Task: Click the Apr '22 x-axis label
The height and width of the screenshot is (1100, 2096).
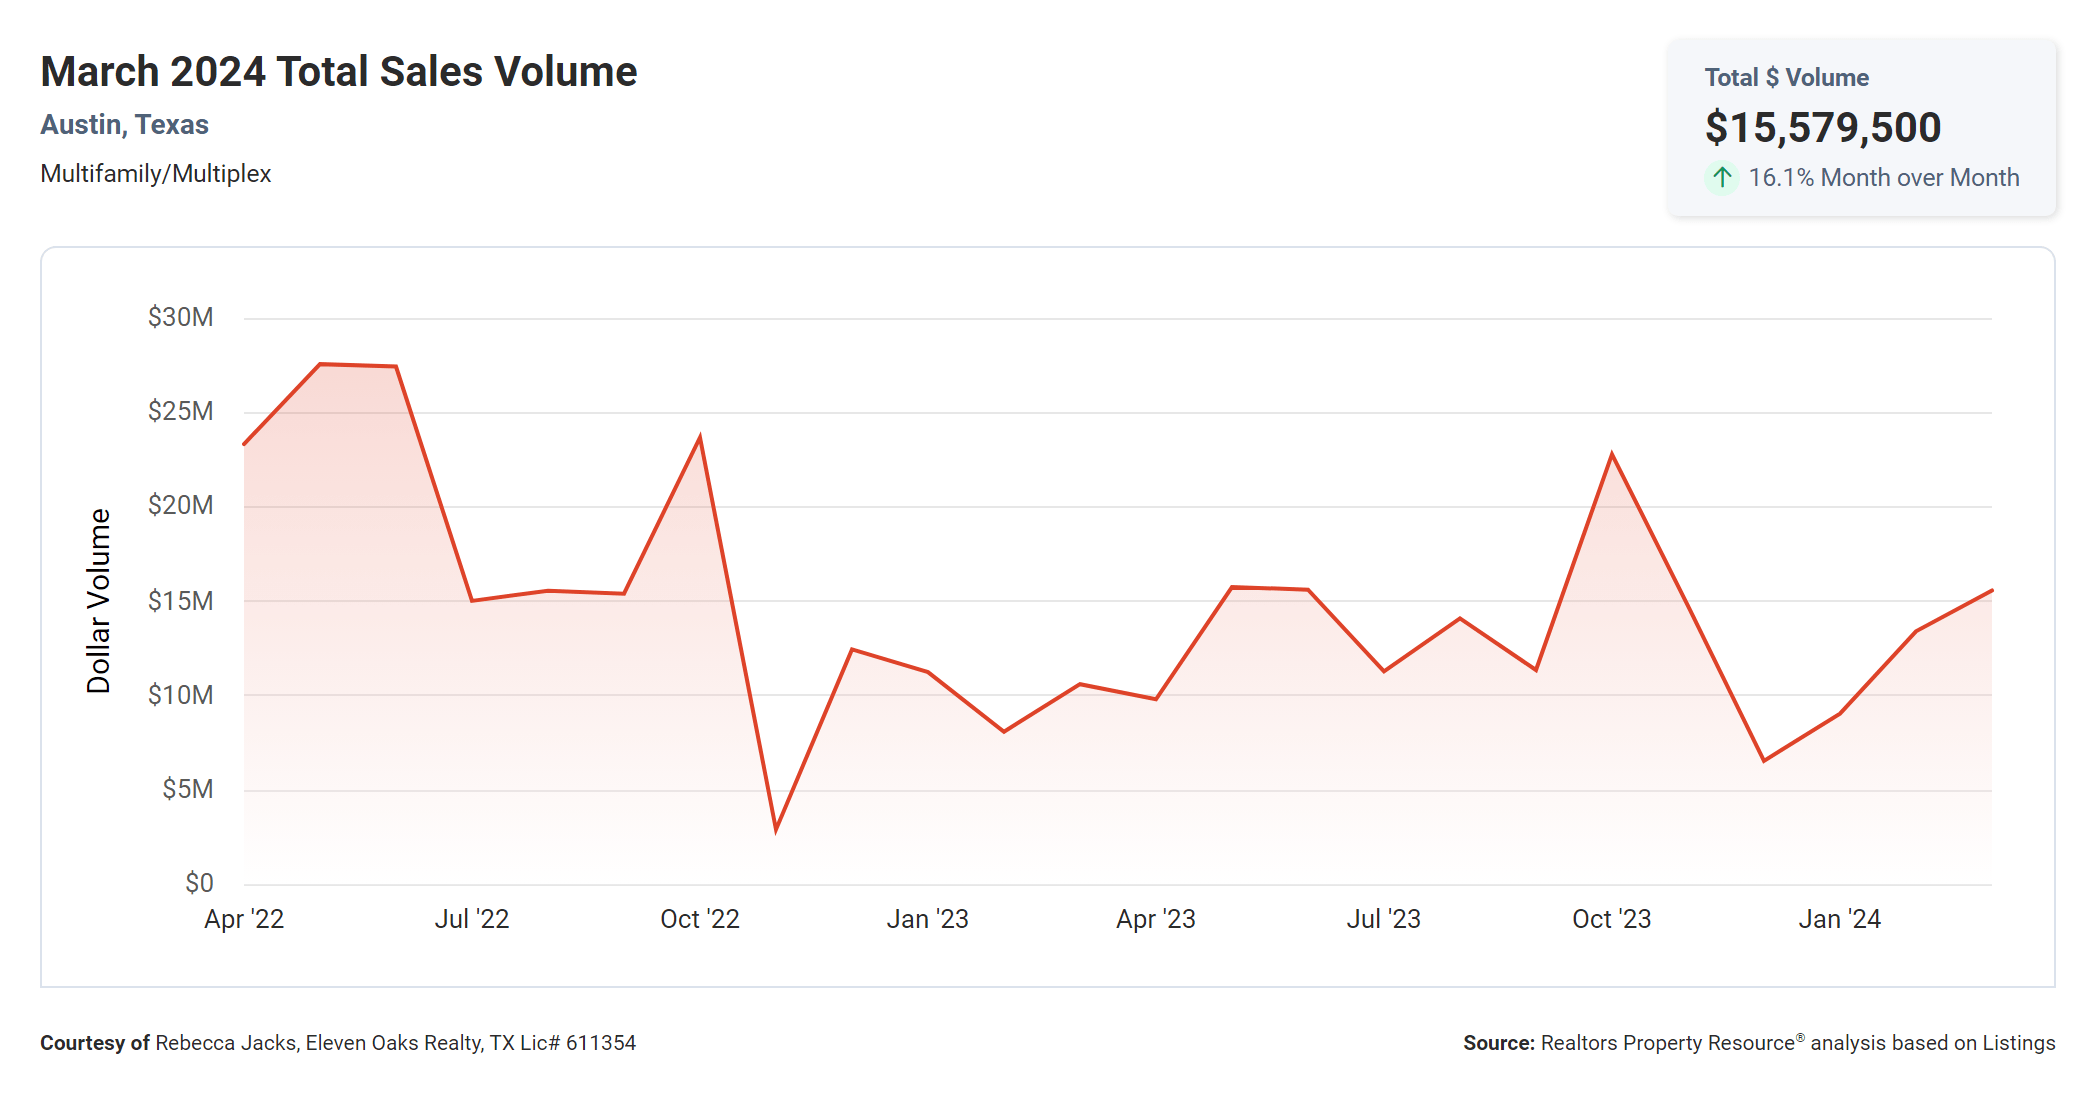Action: [x=244, y=919]
